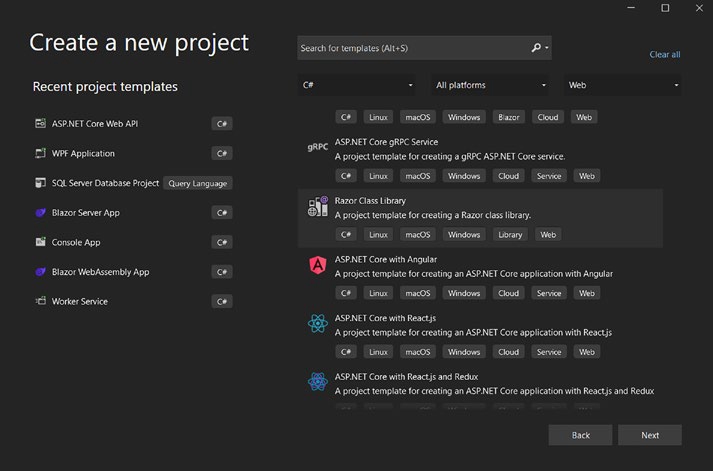The height and width of the screenshot is (471, 713).
Task: Click the search magnifier icon
Action: tap(536, 48)
